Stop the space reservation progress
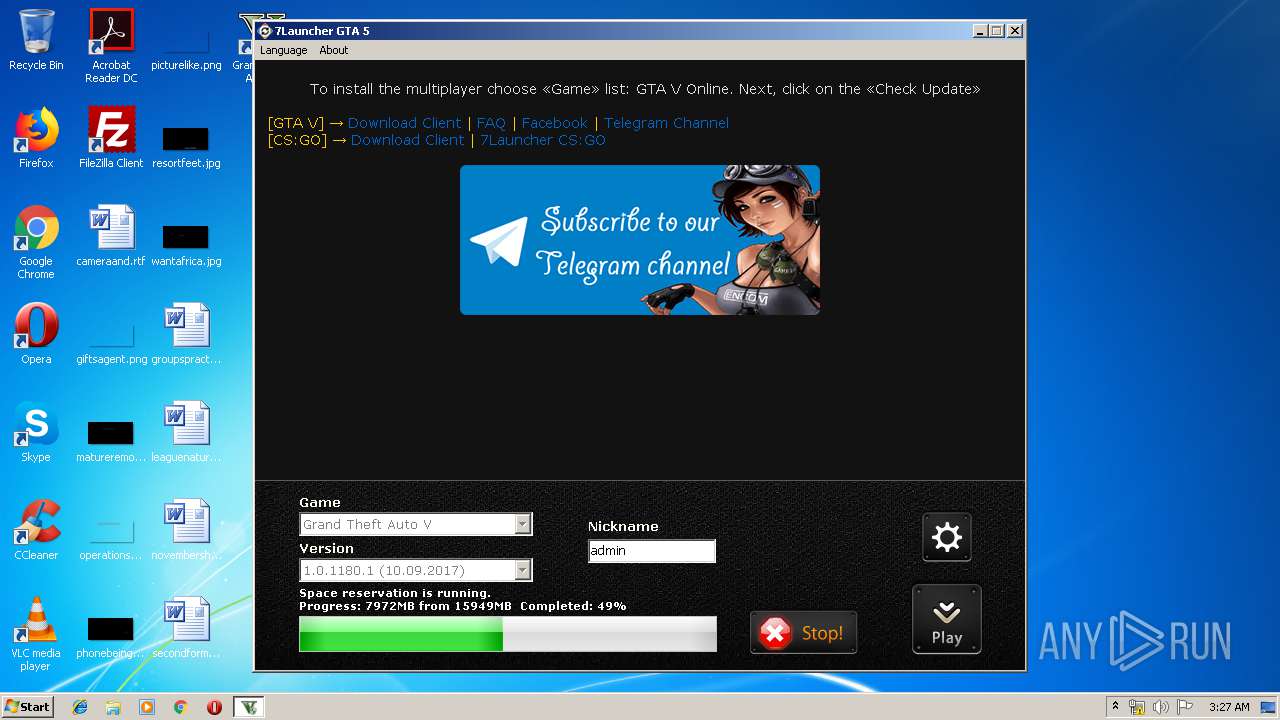The height and width of the screenshot is (720, 1280). click(803, 633)
